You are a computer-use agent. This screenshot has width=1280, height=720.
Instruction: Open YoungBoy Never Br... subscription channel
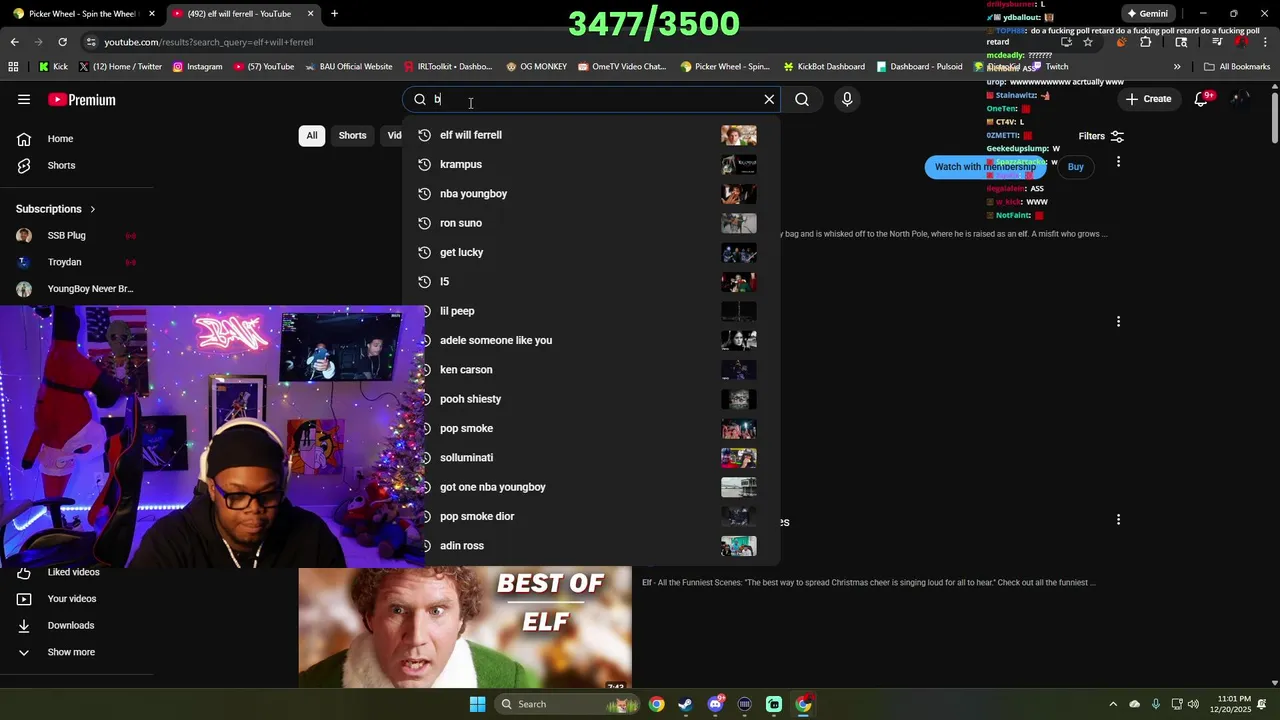click(90, 289)
